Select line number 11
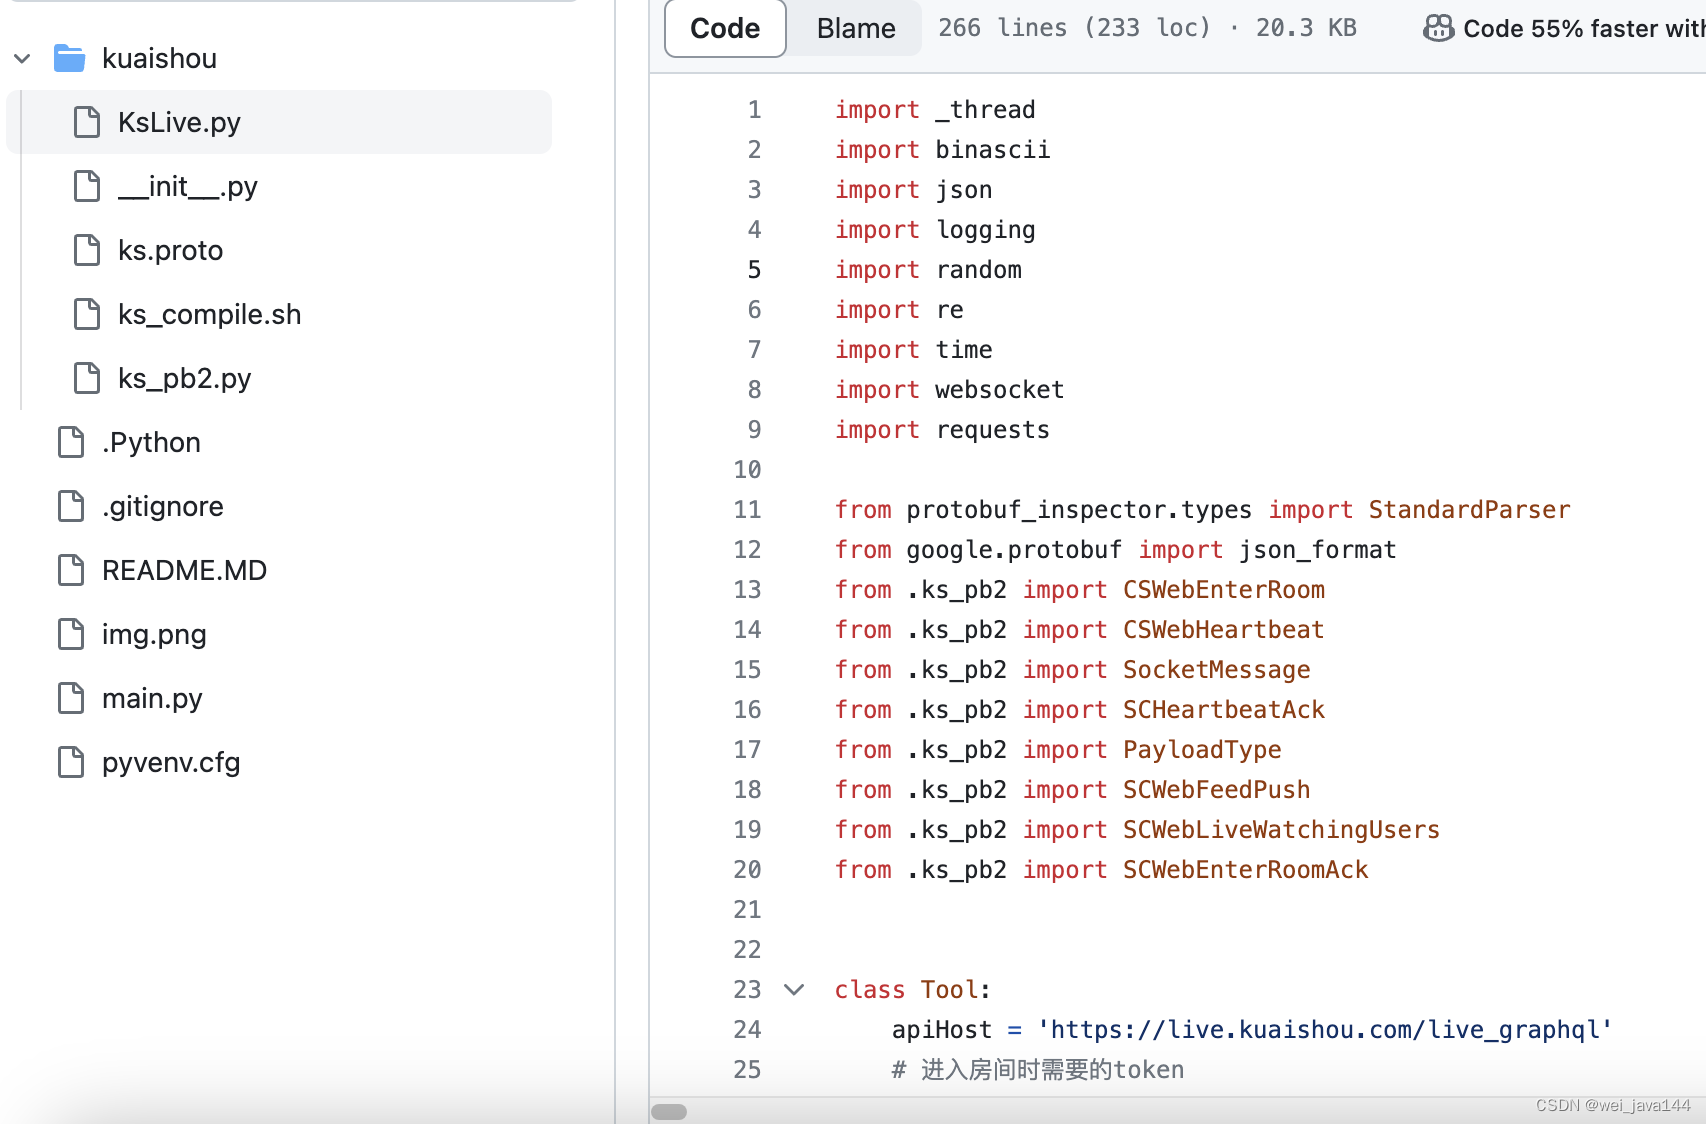This screenshot has height=1124, width=1706. tap(747, 510)
